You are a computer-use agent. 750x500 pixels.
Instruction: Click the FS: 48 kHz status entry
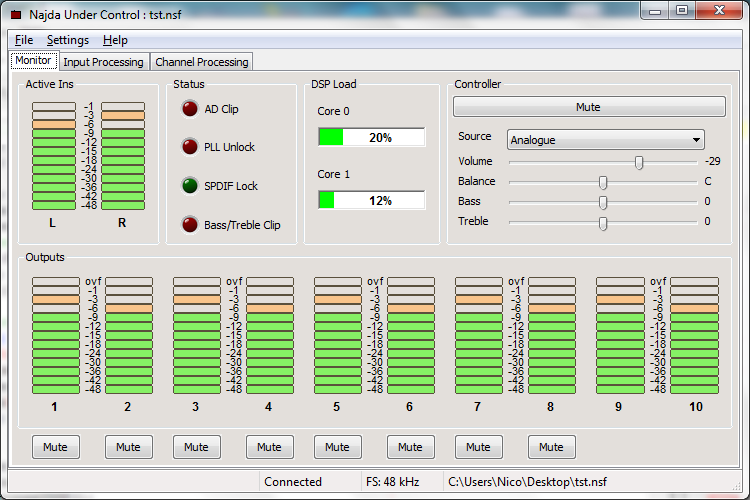[x=393, y=482]
